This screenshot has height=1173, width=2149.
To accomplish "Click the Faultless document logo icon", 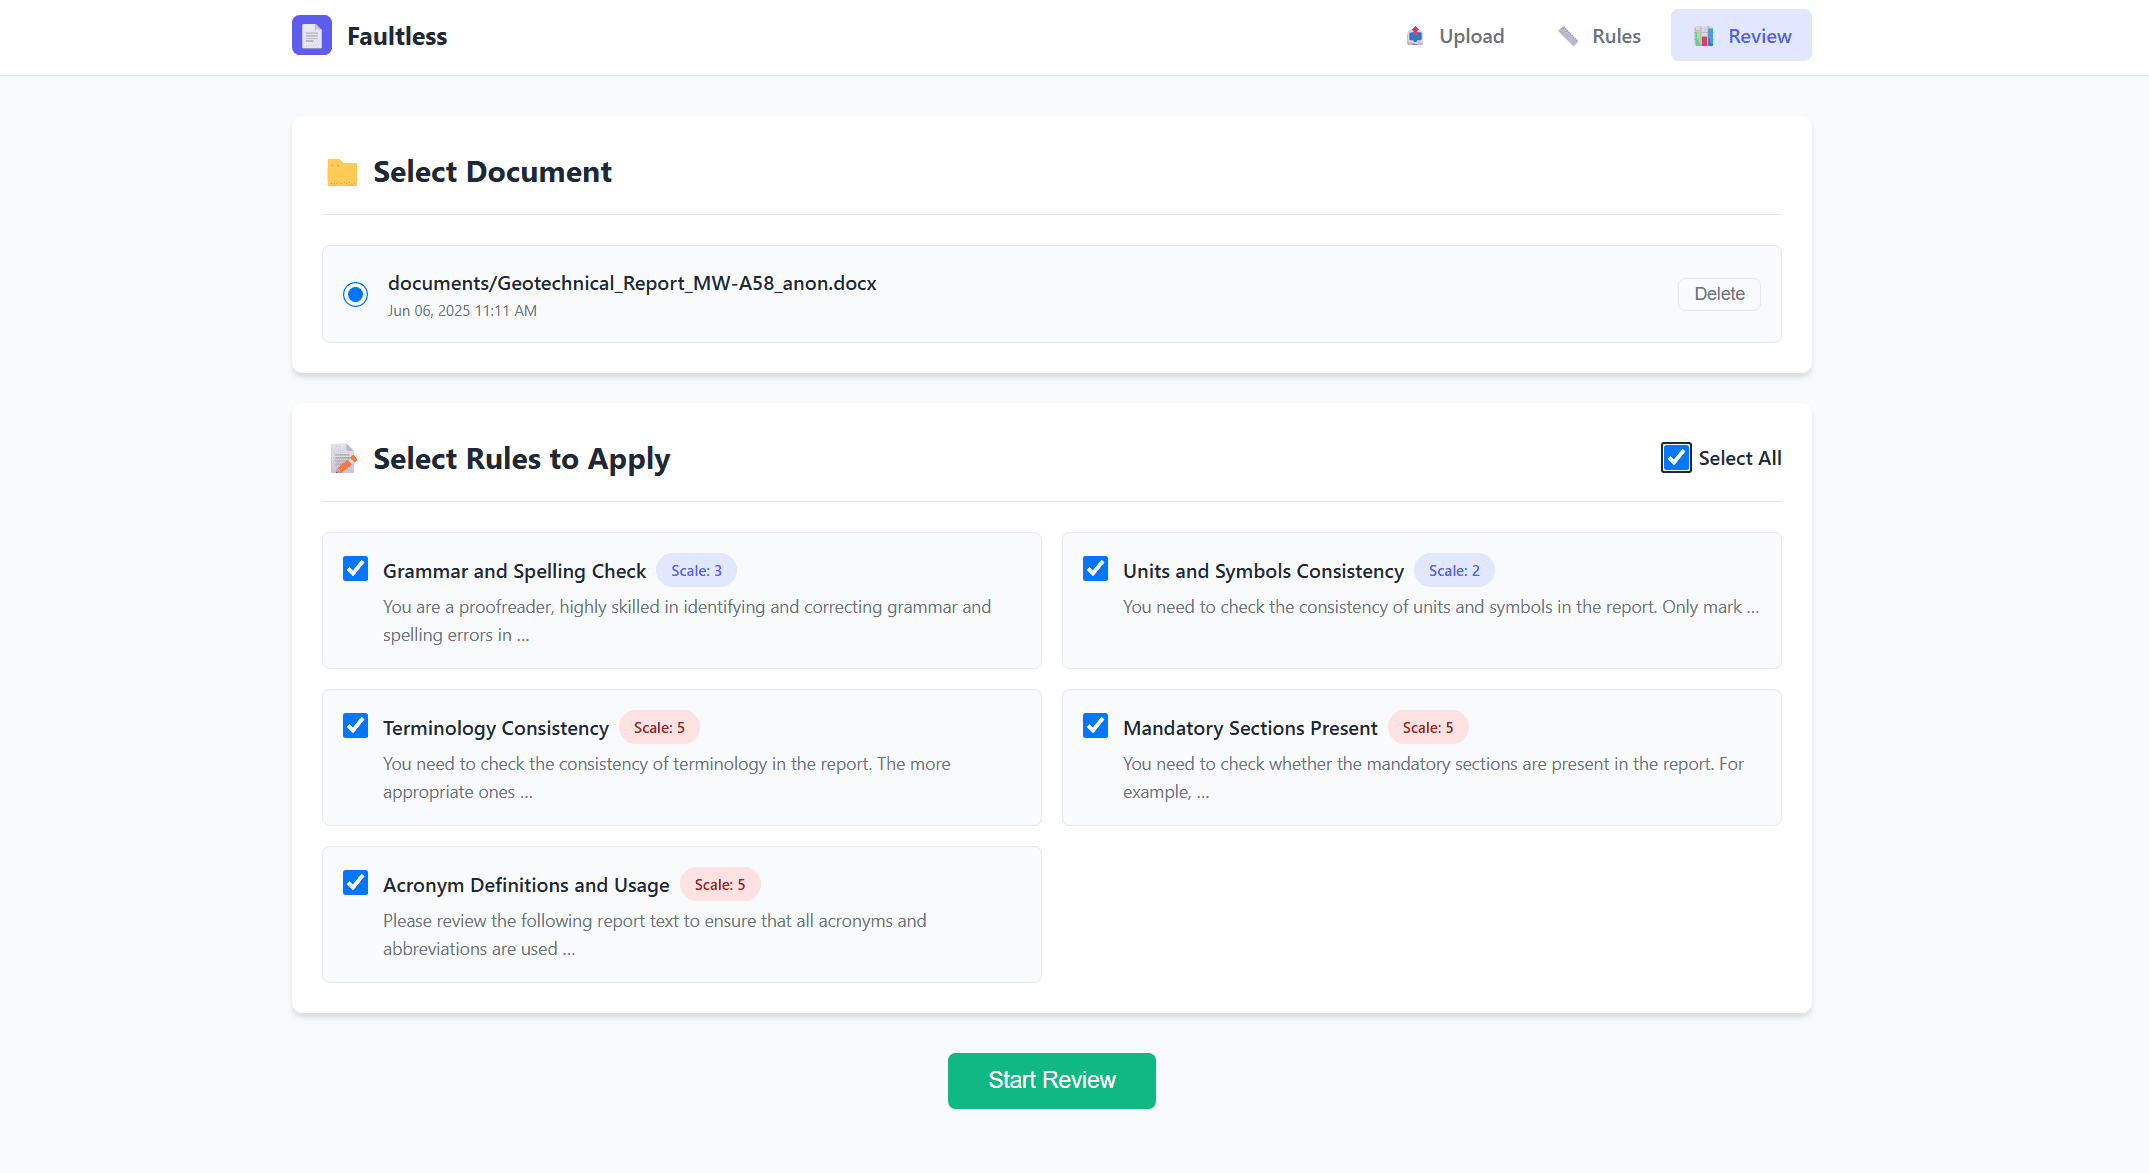I will (311, 36).
